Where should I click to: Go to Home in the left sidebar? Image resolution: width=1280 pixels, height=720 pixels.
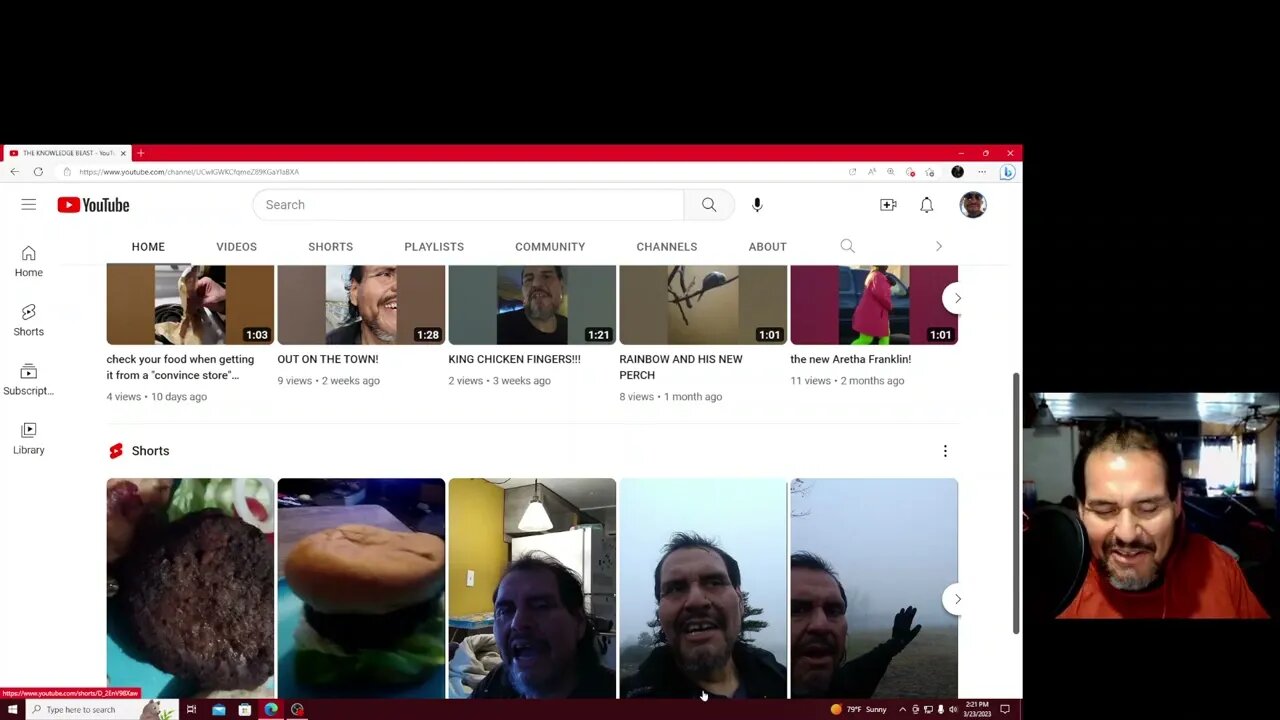click(28, 261)
